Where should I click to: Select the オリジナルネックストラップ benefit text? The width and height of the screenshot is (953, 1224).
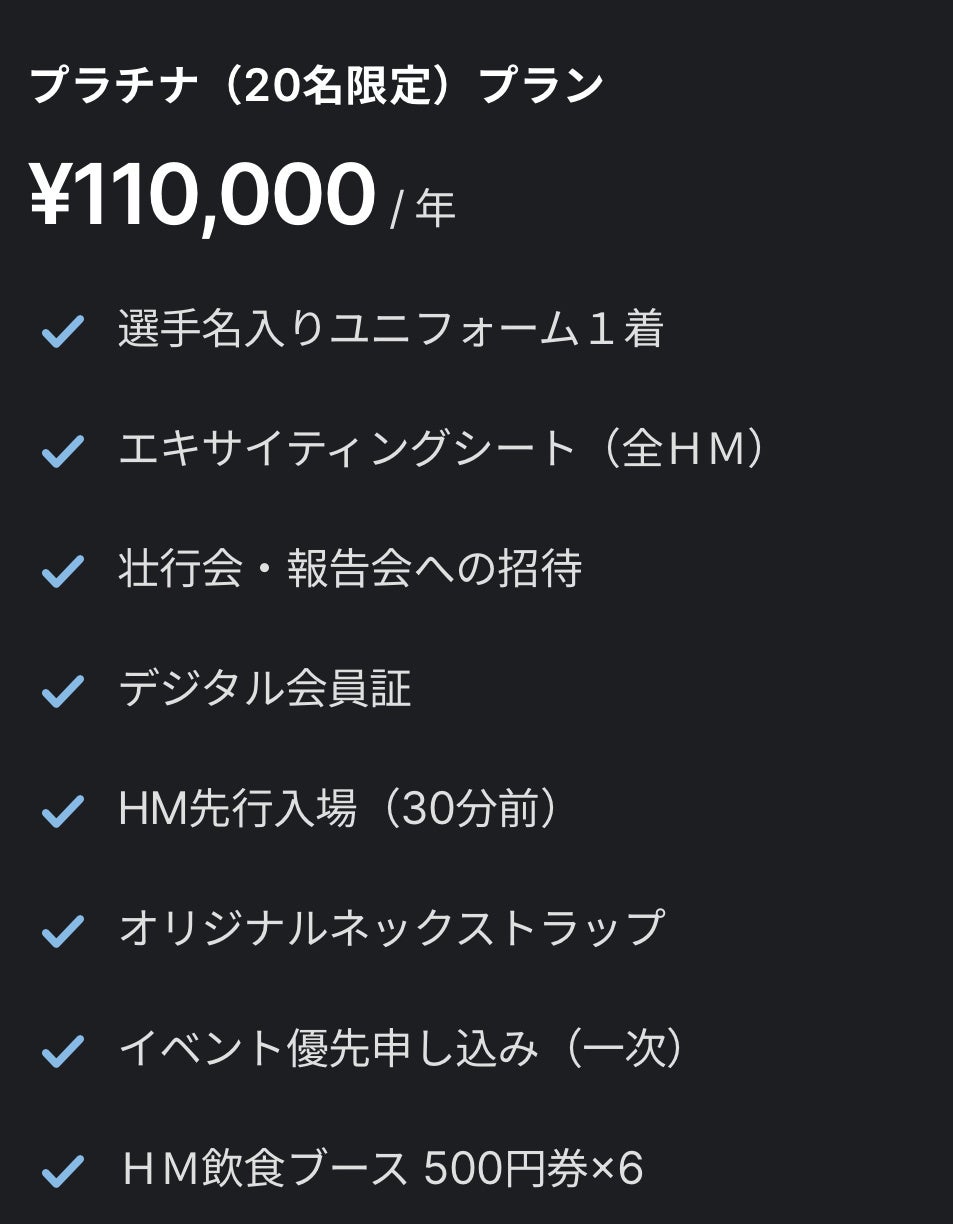click(390, 929)
